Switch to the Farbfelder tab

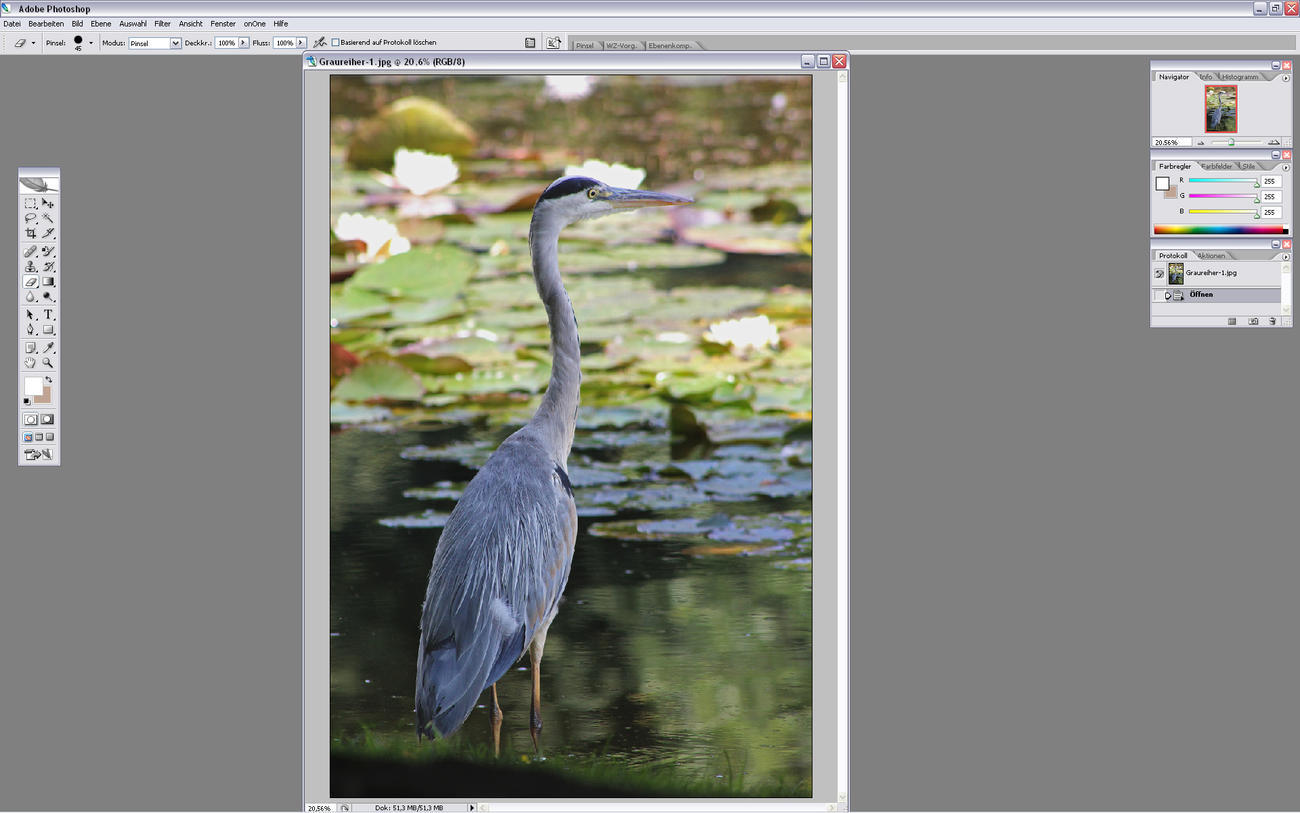point(1216,166)
